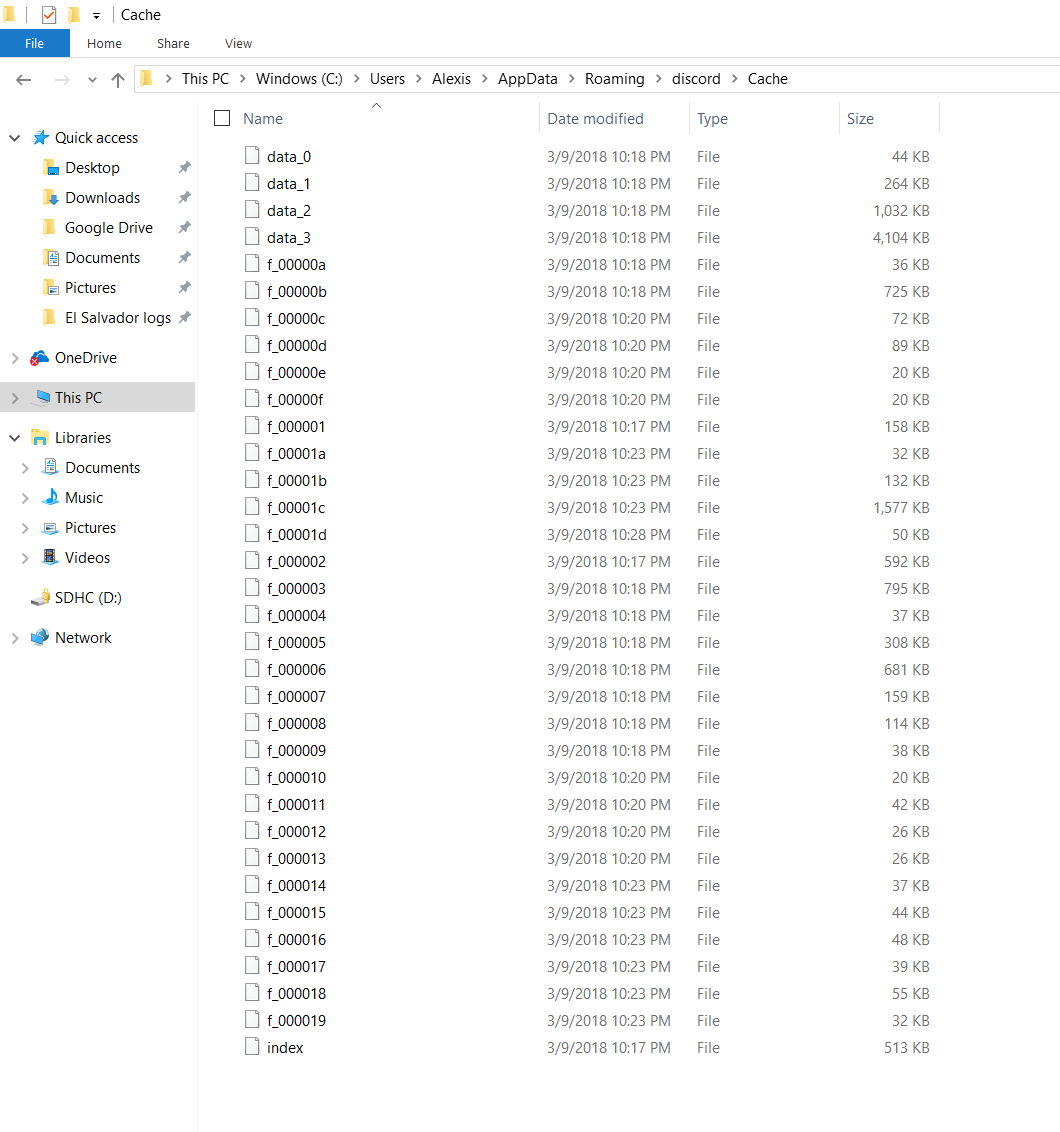Image resolution: width=1060 pixels, height=1132 pixels.
Task: Click the 1,577 KB size cell
Action: click(x=900, y=508)
